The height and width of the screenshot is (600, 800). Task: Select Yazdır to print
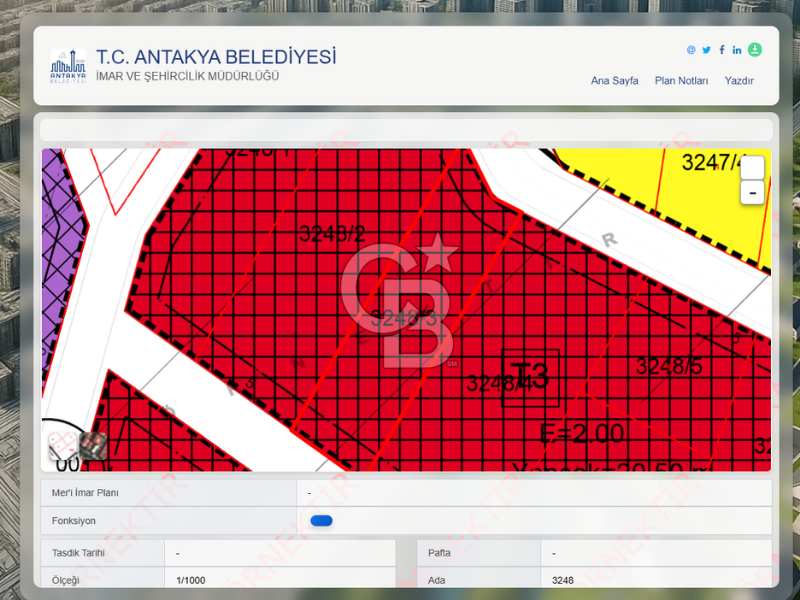pos(739,81)
